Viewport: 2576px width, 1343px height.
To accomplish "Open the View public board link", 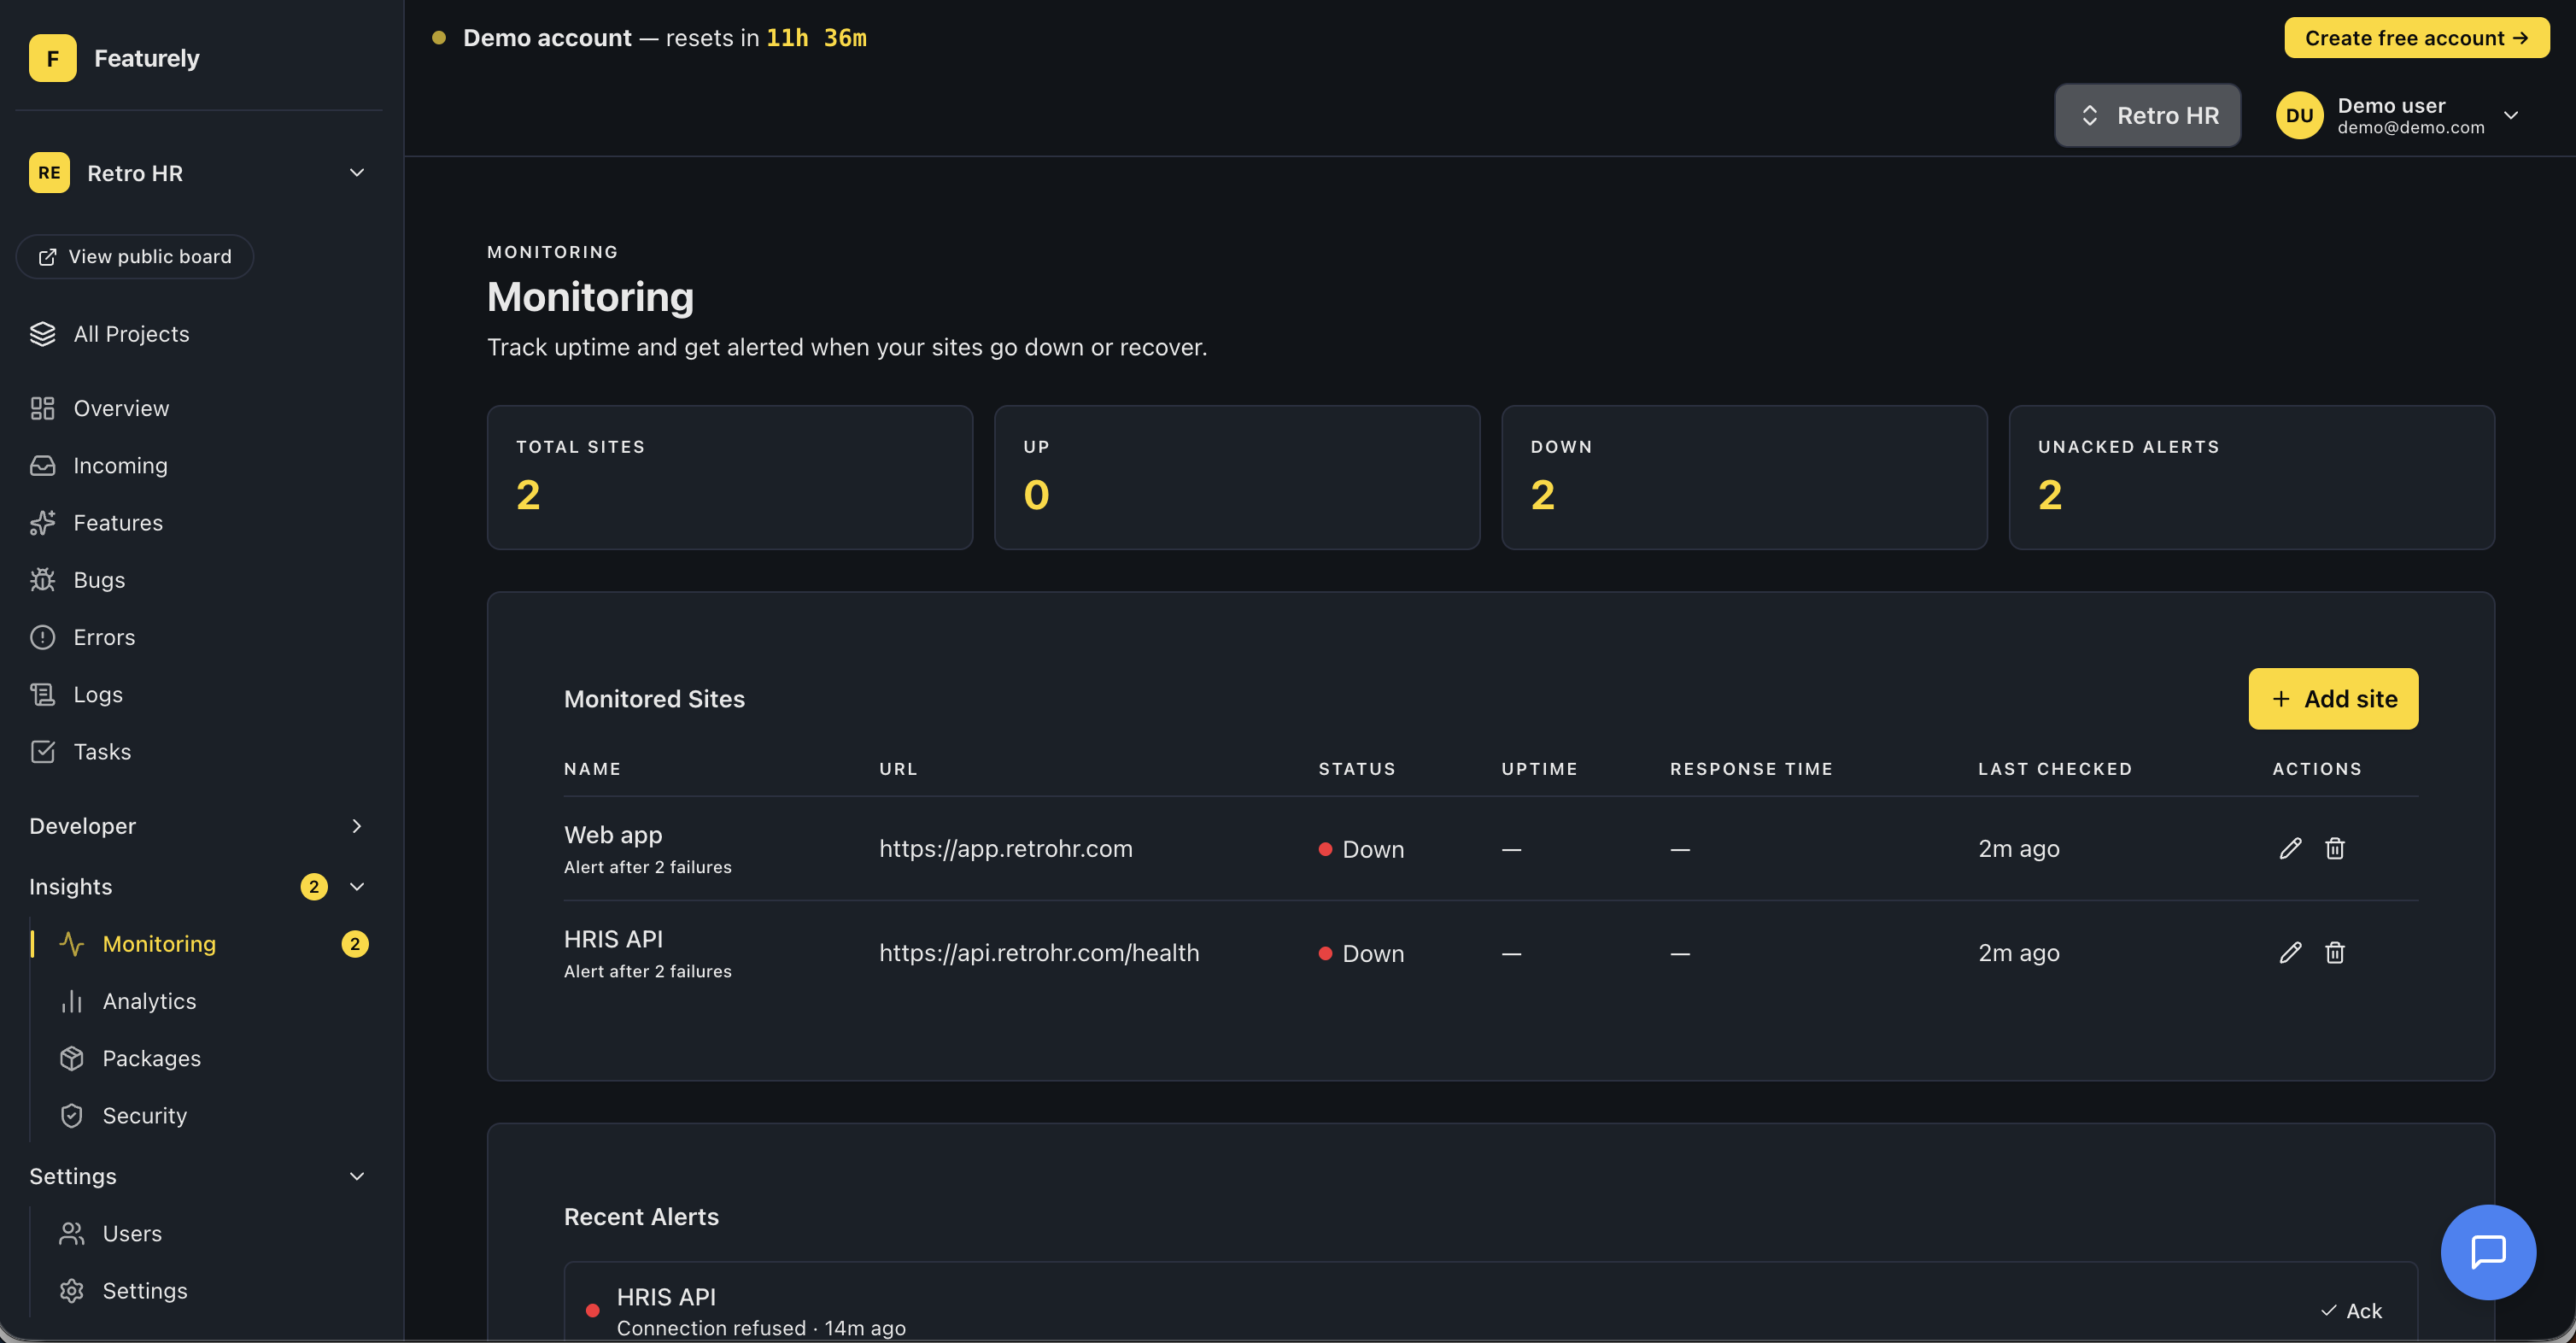I will point(135,257).
